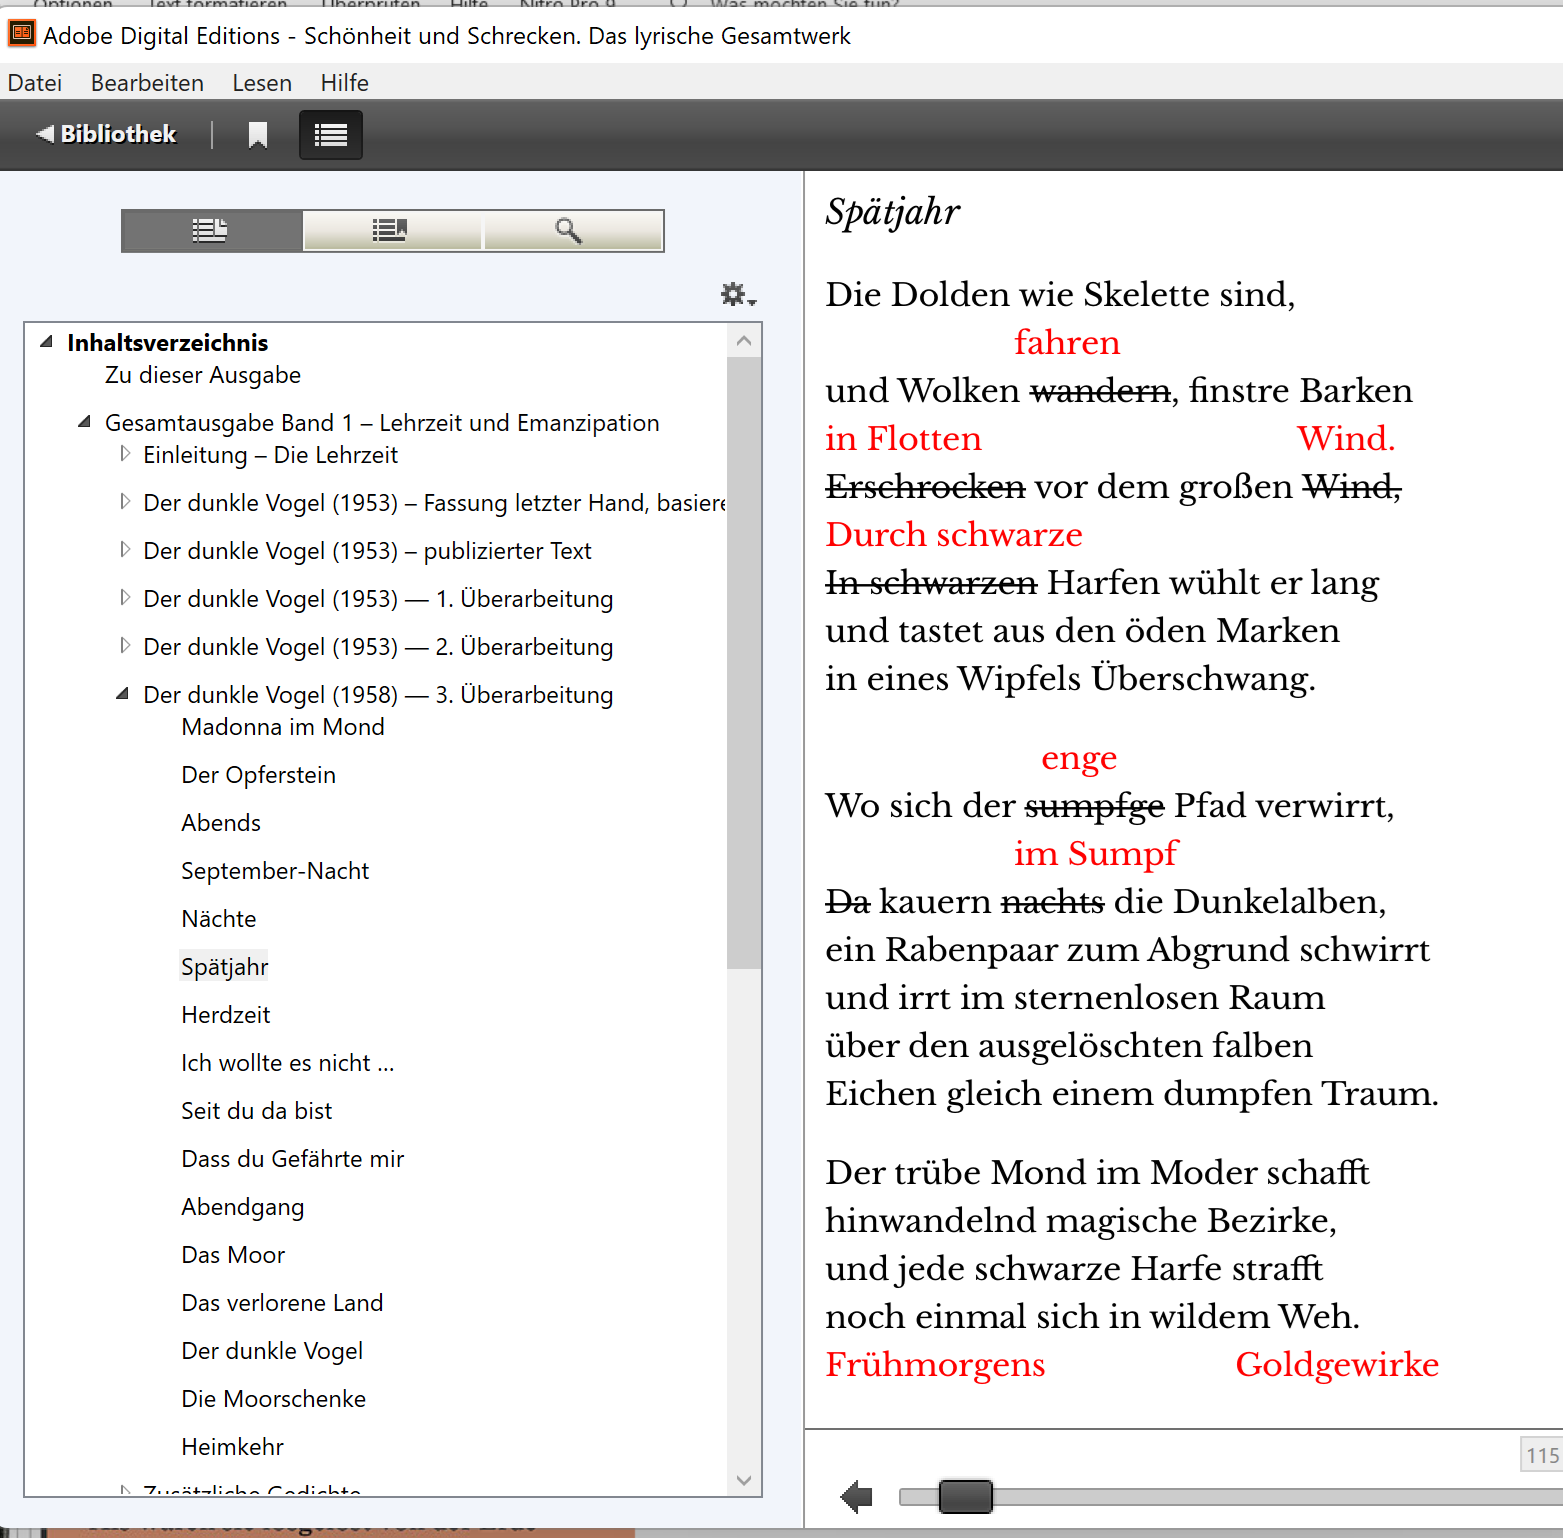The height and width of the screenshot is (1538, 1563).
Task: Open September-Nacht in contents
Action: coord(275,871)
